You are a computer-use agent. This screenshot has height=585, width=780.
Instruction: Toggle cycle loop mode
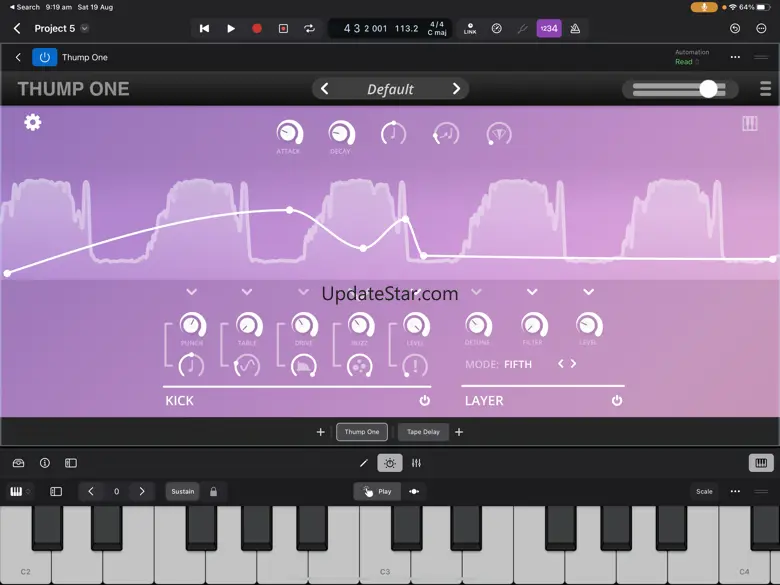tap(309, 28)
